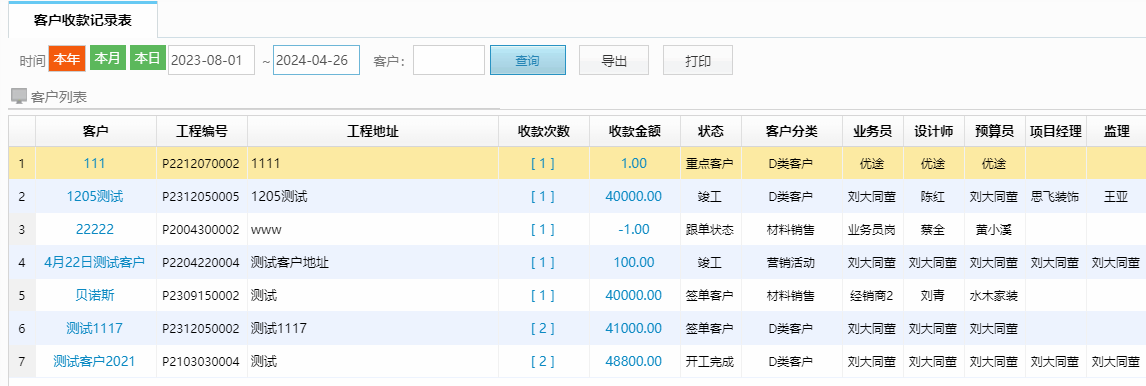Switch to the 客户收款记录表 tab
1146x386 pixels.
point(83,20)
